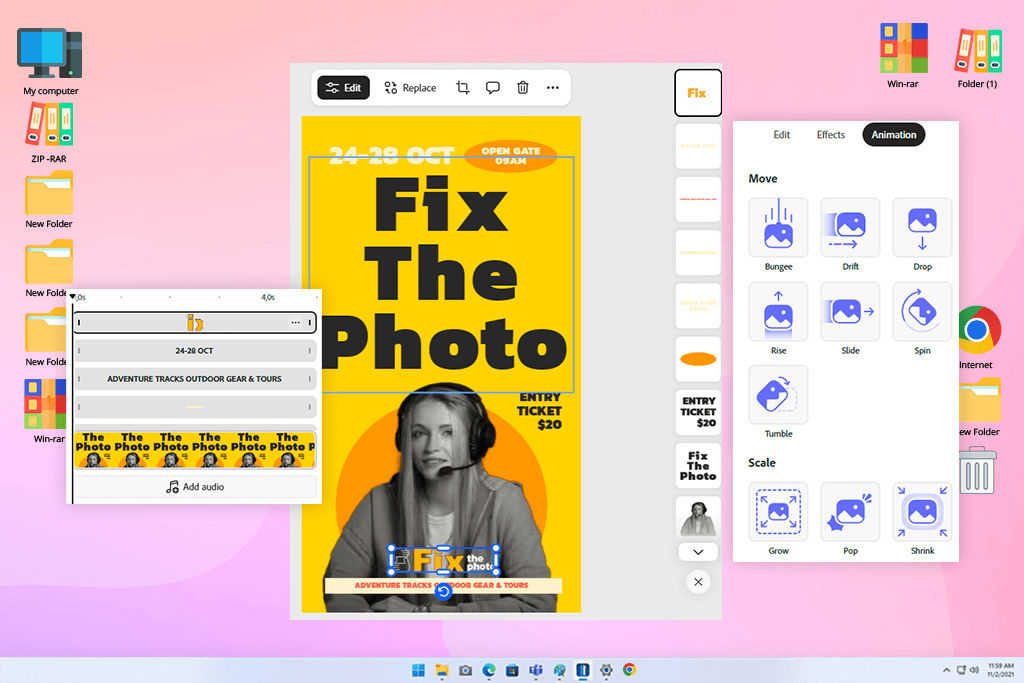Select the 24-28 OCT text on canvas
This screenshot has width=1024, height=683.
pyautogui.click(x=391, y=156)
